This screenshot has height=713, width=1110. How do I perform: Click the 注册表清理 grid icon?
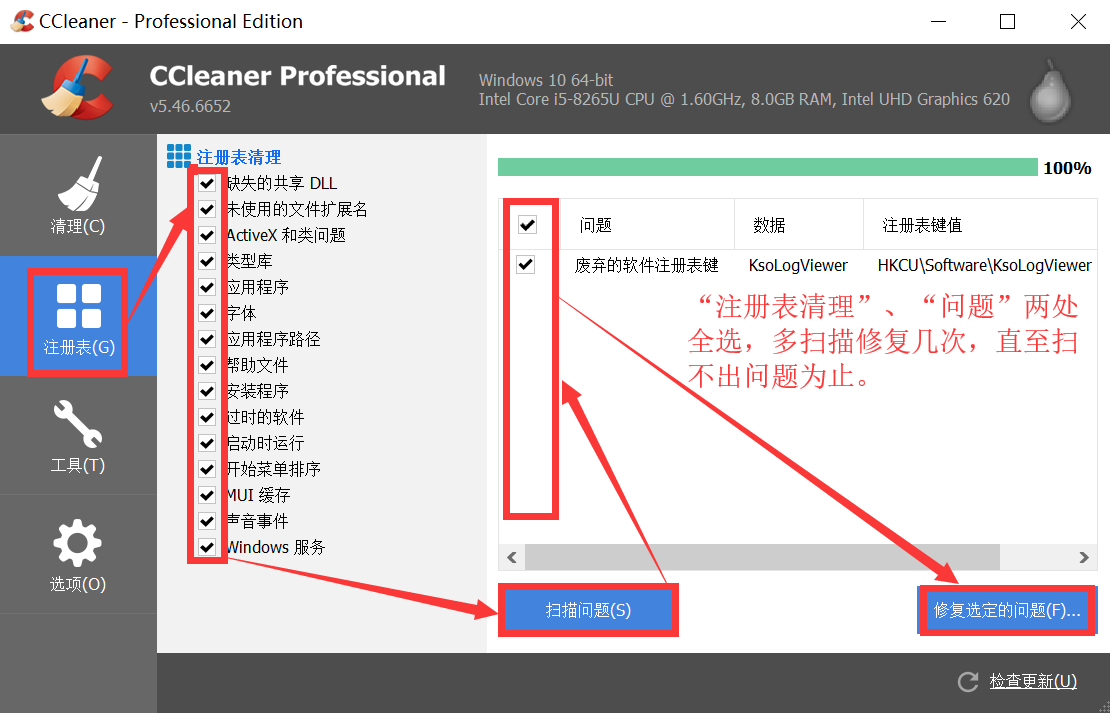(x=179, y=156)
